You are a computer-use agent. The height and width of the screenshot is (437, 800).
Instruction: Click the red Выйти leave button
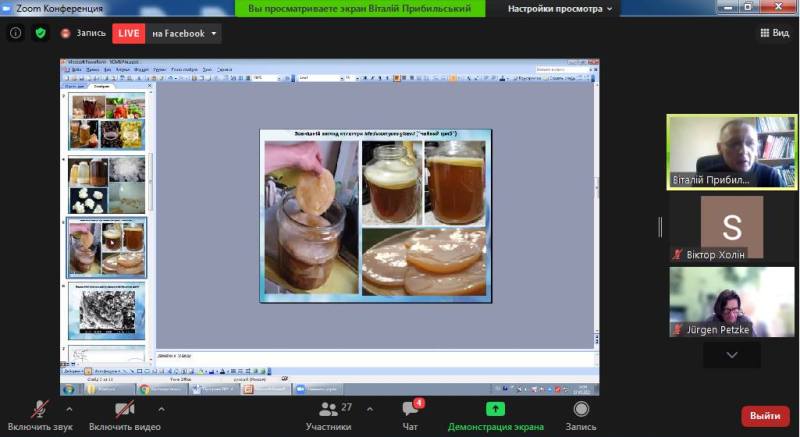click(765, 415)
